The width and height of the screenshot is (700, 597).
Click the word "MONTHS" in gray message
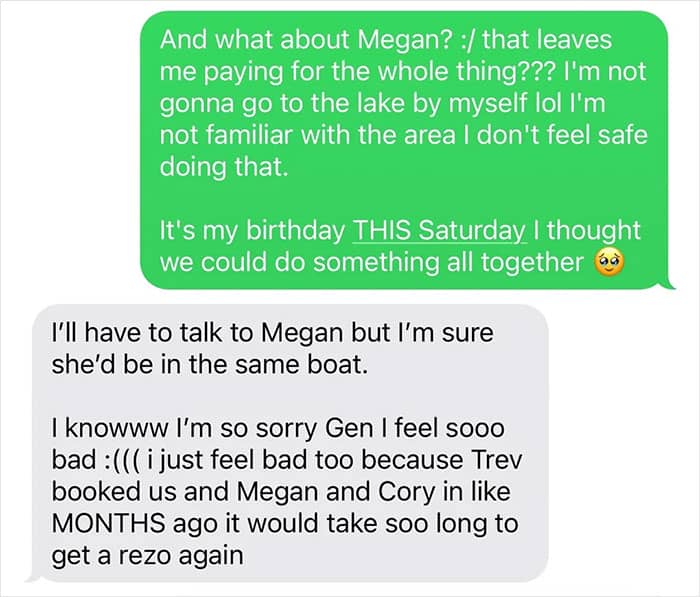click(x=106, y=524)
